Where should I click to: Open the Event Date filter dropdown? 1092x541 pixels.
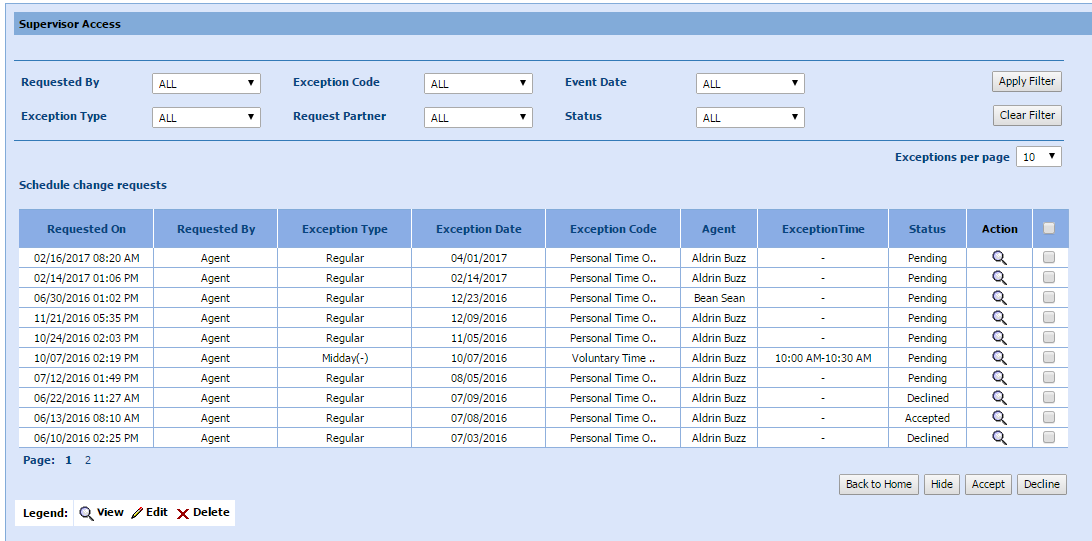point(750,84)
